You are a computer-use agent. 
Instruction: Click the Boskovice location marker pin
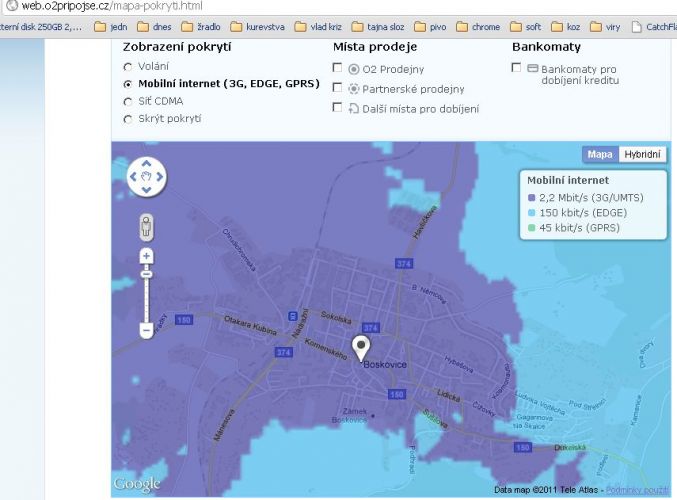tap(361, 348)
